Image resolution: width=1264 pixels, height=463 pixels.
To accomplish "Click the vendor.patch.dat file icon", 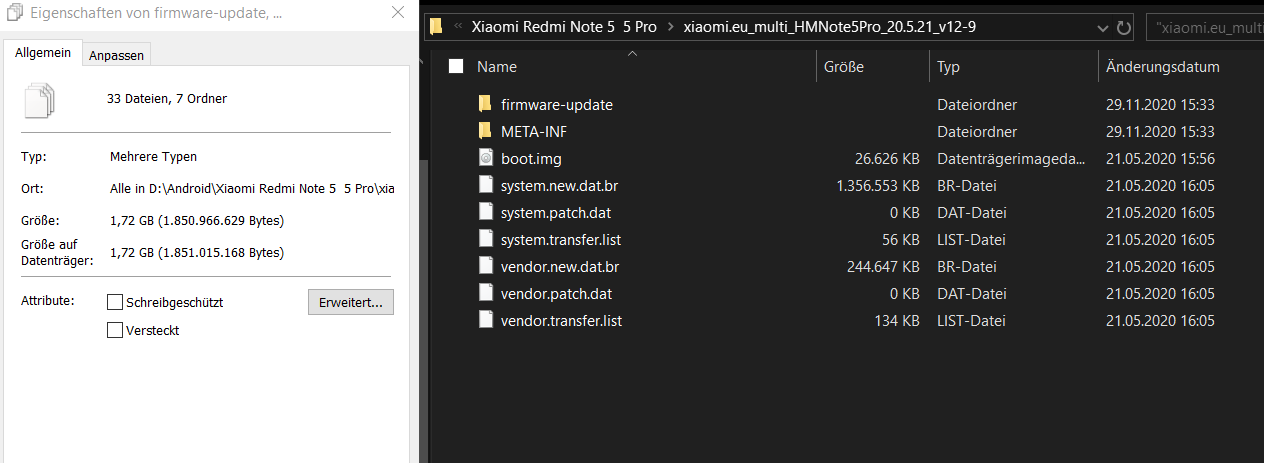I will pyautogui.click(x=485, y=293).
